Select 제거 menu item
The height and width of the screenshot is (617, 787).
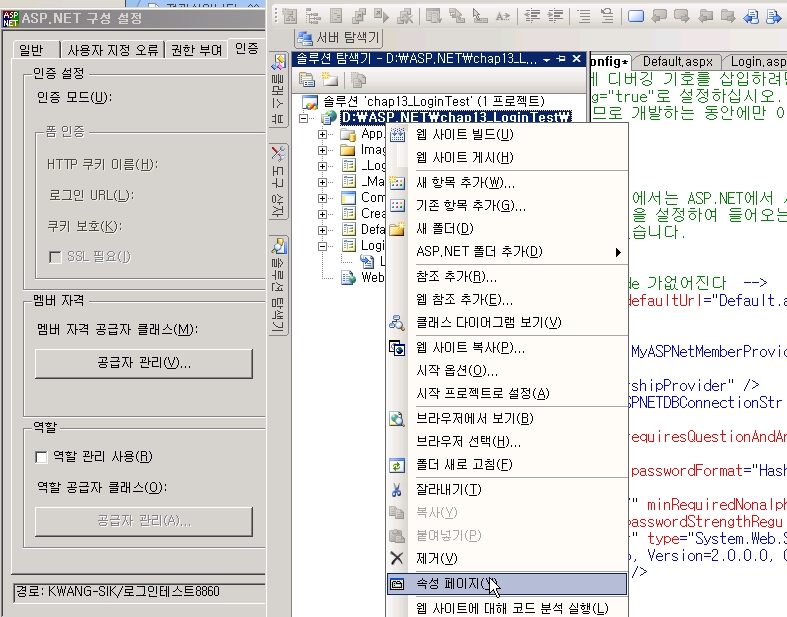(507, 559)
